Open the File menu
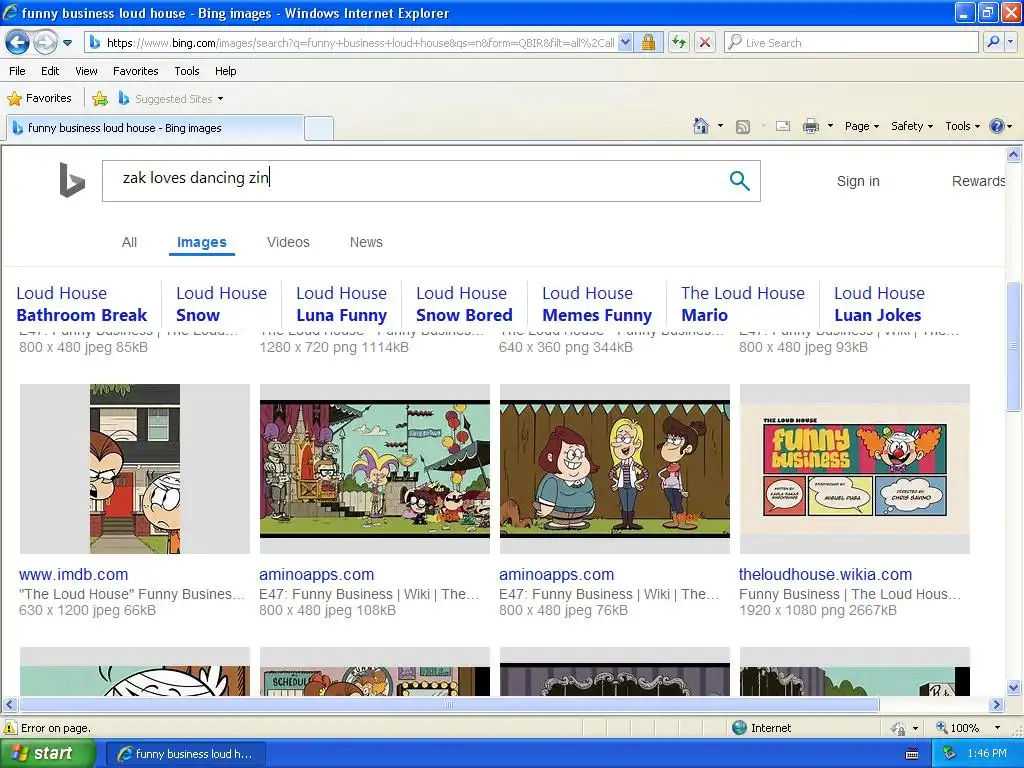 17,71
